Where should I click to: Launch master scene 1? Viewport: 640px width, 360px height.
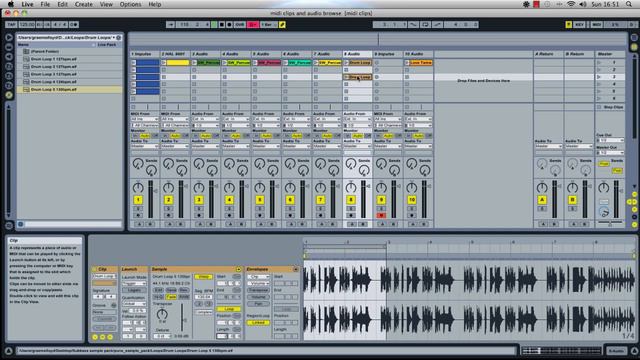(x=599, y=62)
